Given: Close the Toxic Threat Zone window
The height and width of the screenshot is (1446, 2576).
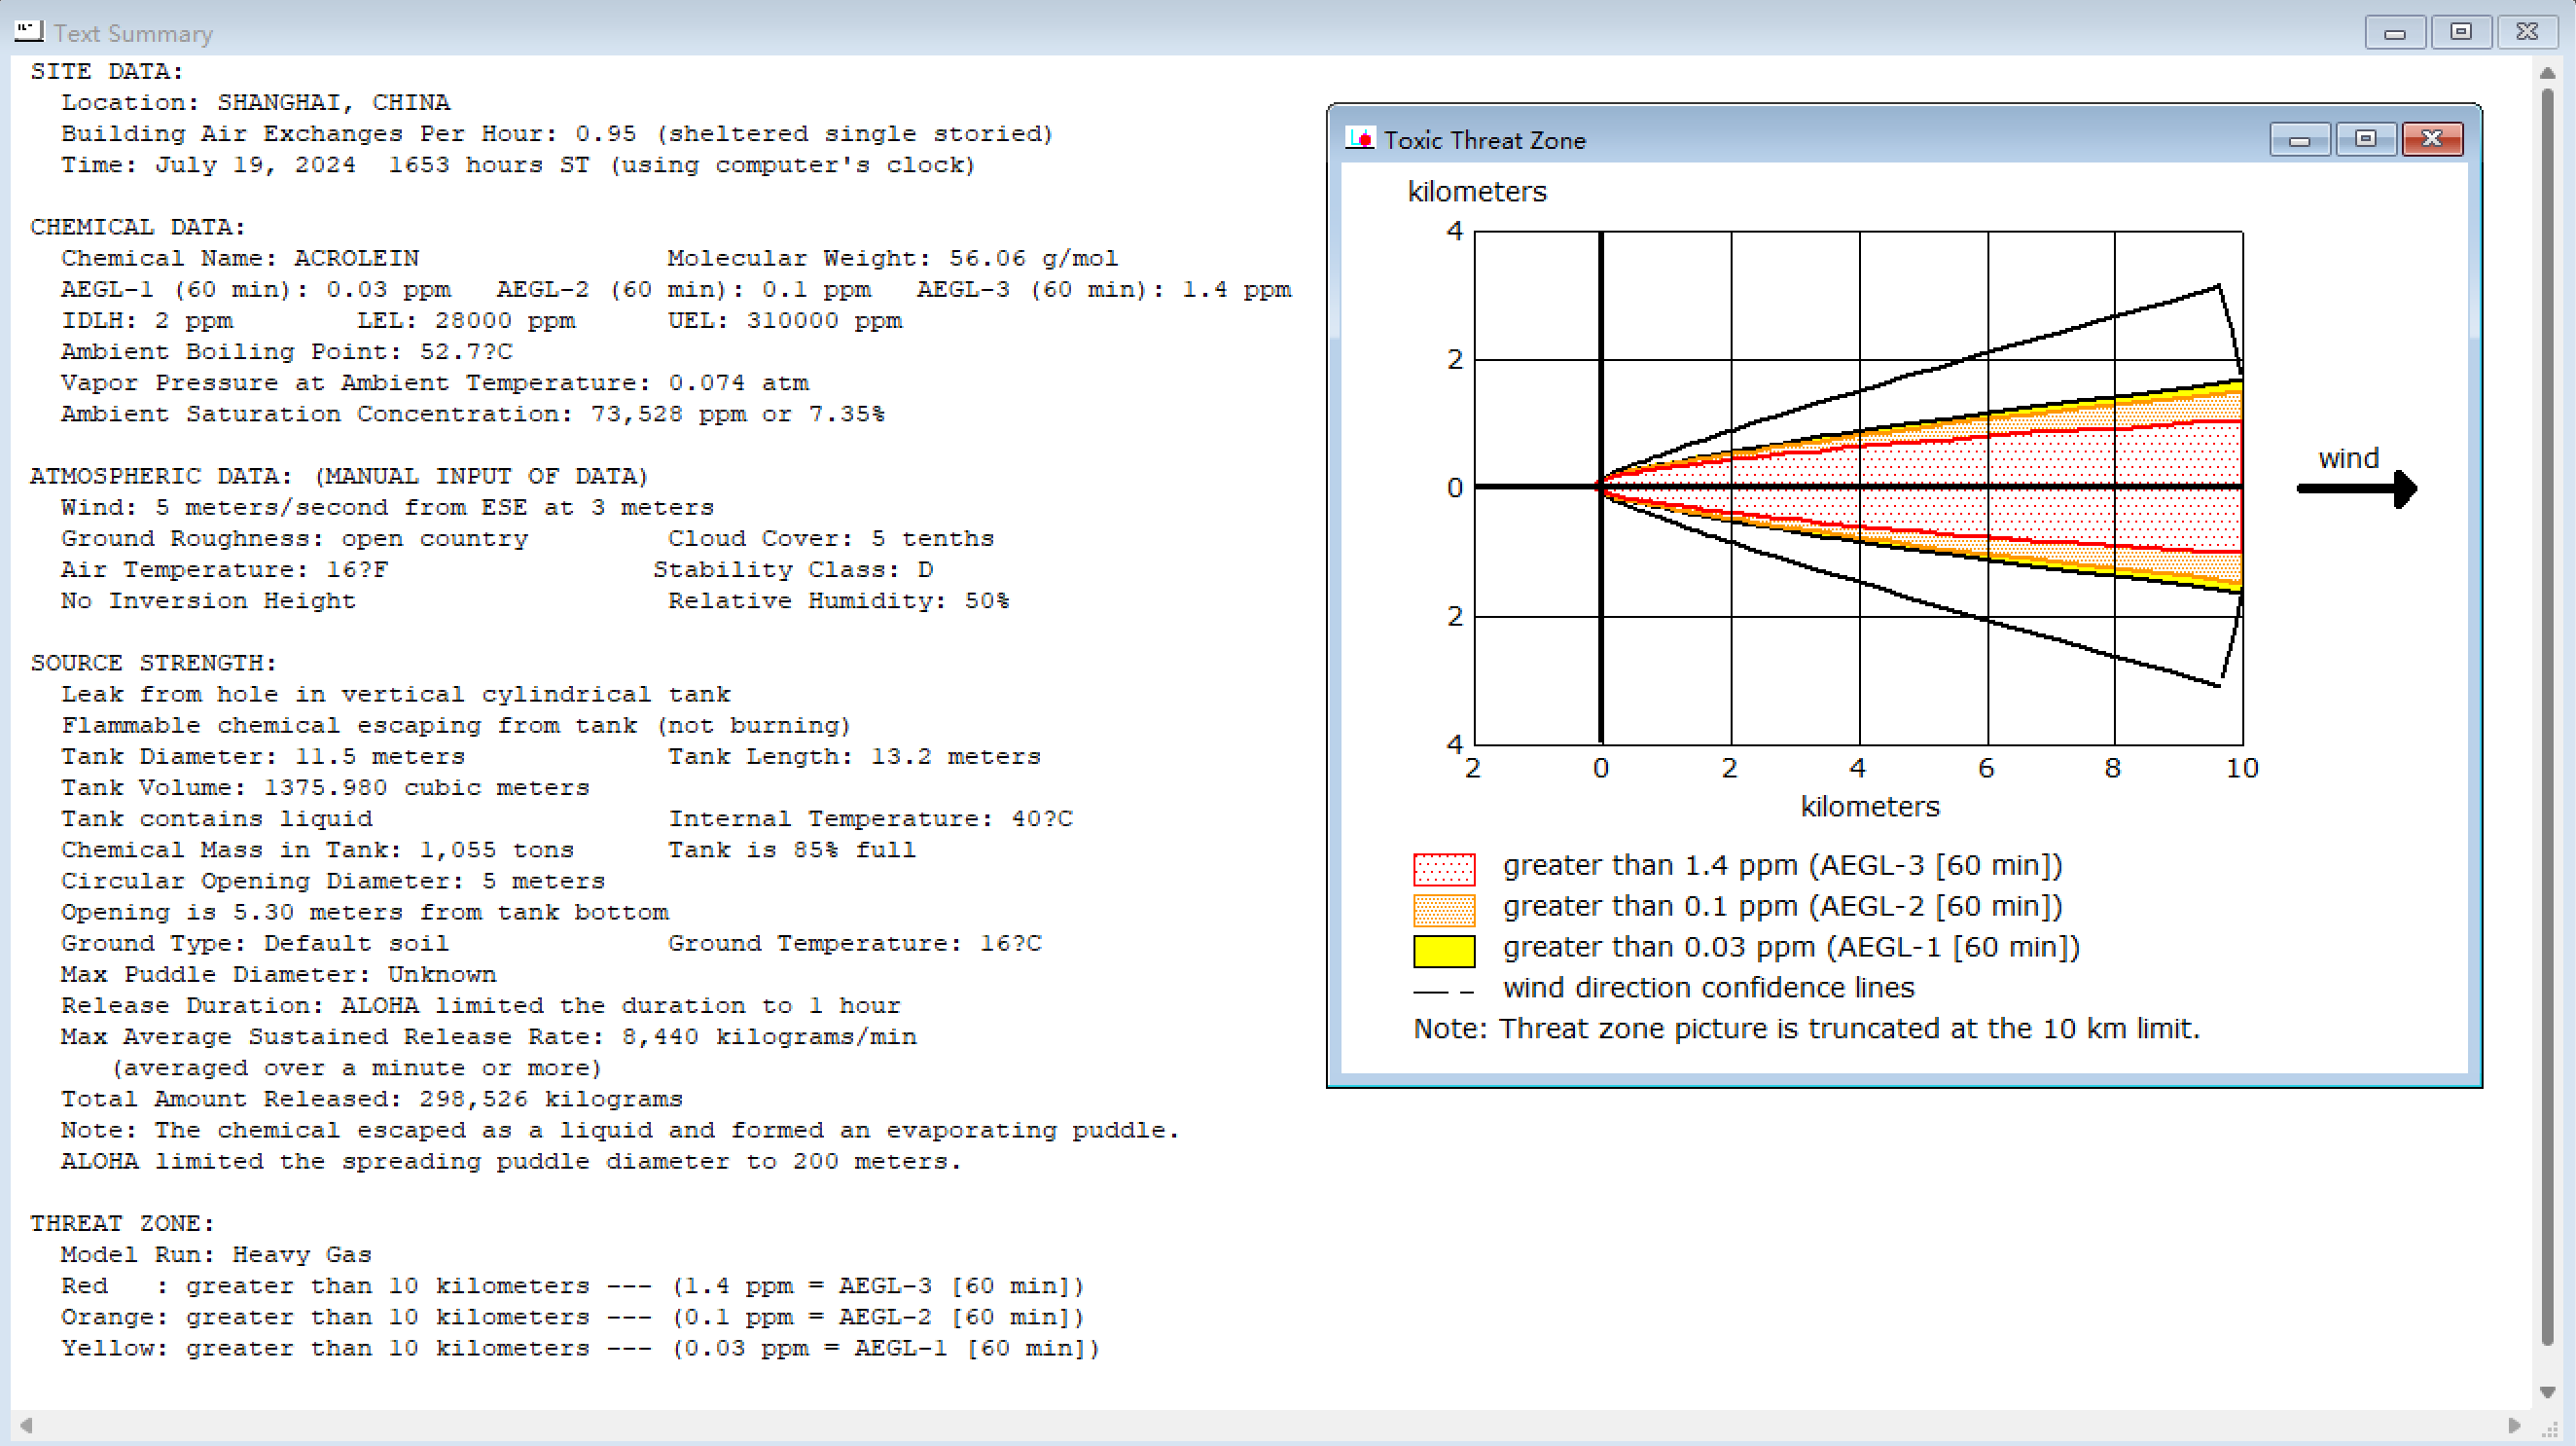Looking at the screenshot, I should 2431,139.
